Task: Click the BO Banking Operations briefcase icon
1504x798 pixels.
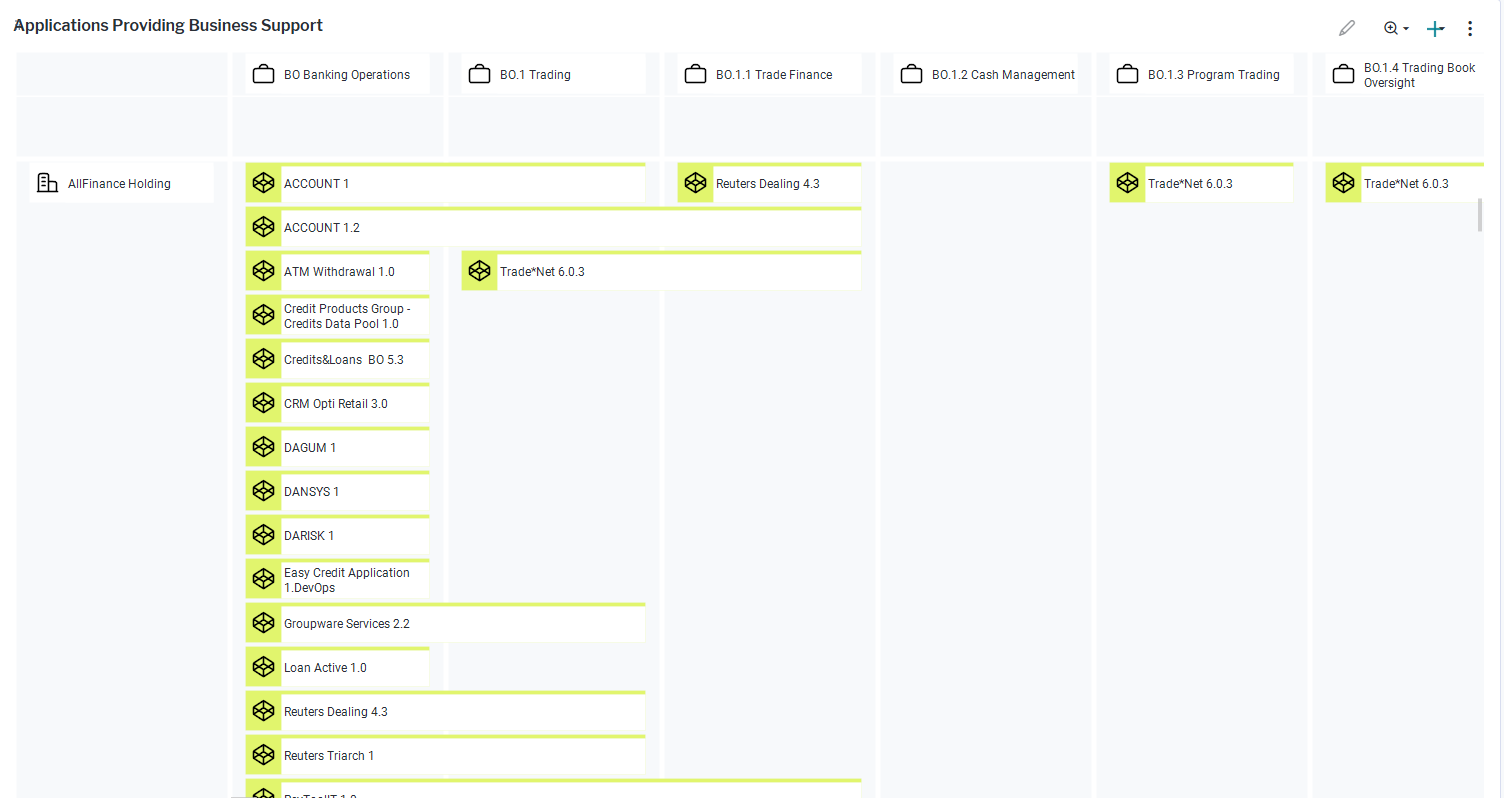Action: pyautogui.click(x=263, y=75)
